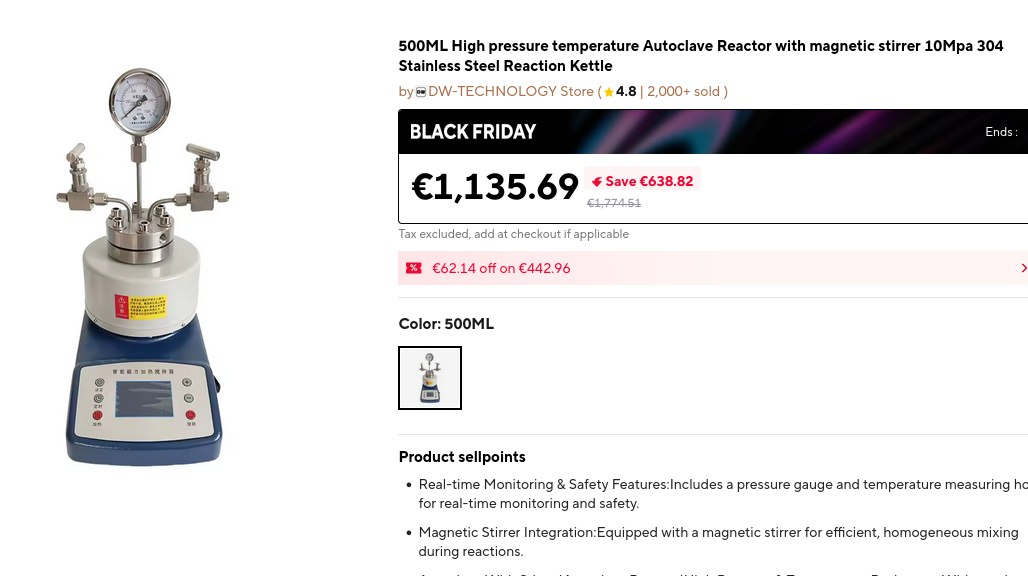1028x576 pixels.
Task: Click the 'Tax excluded' checkout note
Action: (x=513, y=234)
